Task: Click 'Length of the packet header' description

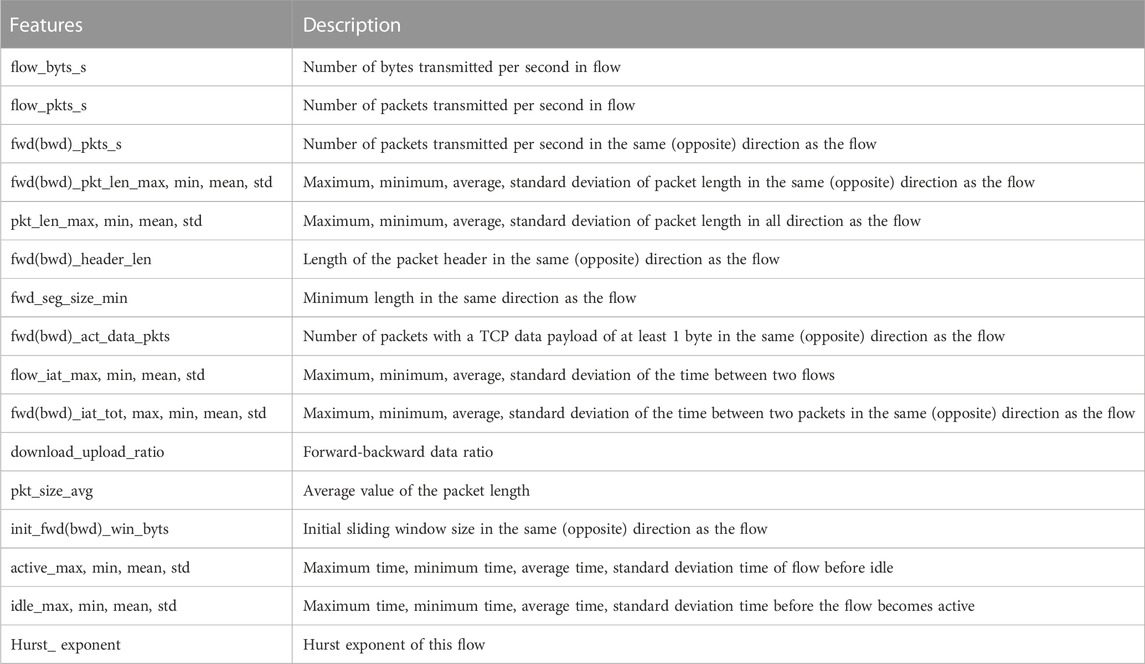Action: [x=719, y=259]
